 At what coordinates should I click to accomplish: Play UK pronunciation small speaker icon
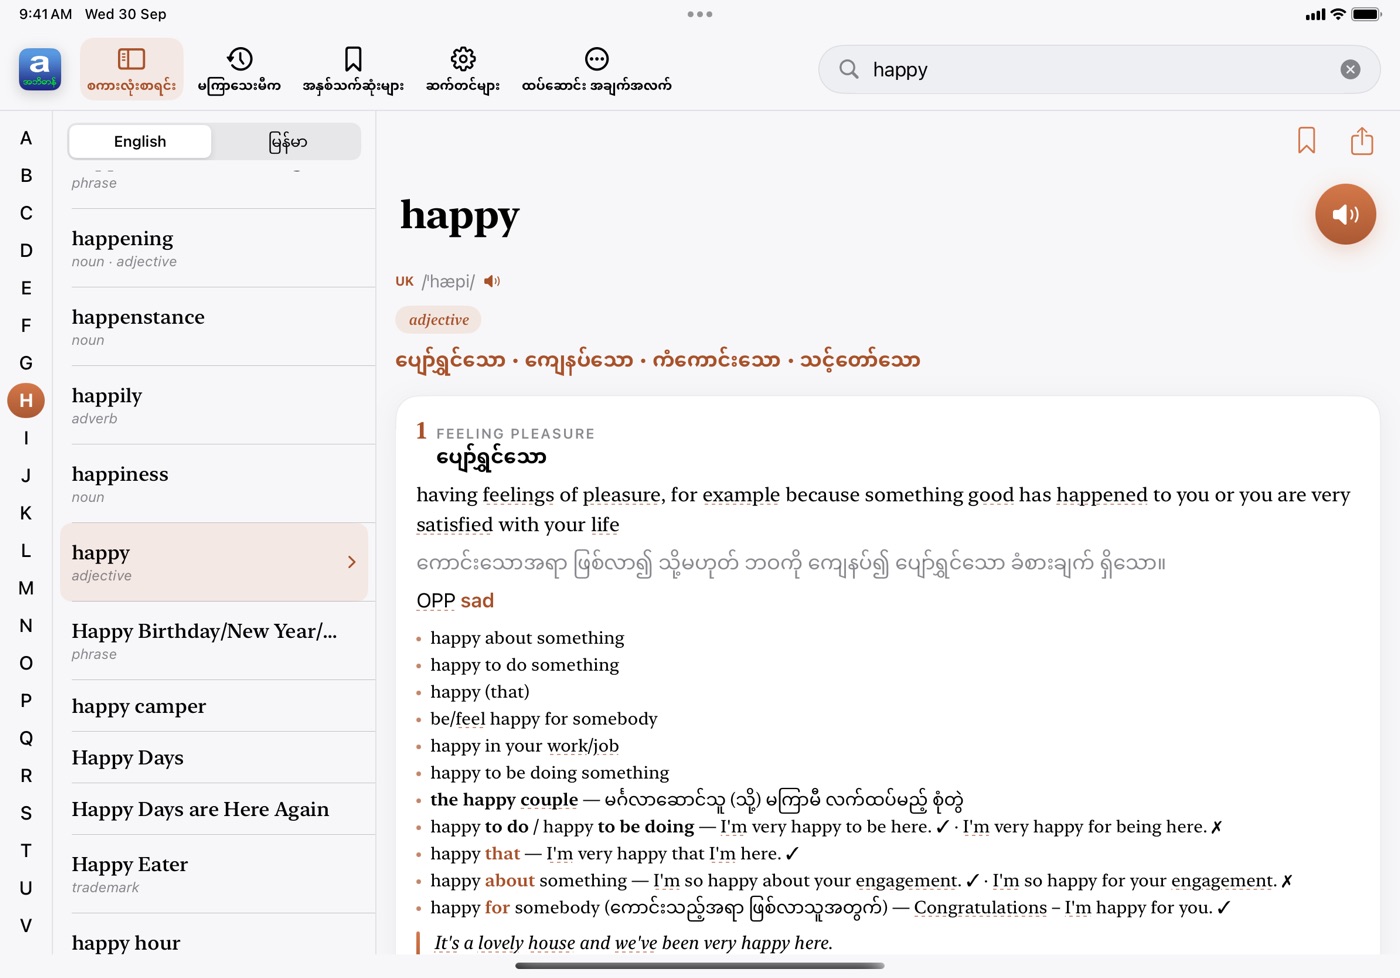492,282
